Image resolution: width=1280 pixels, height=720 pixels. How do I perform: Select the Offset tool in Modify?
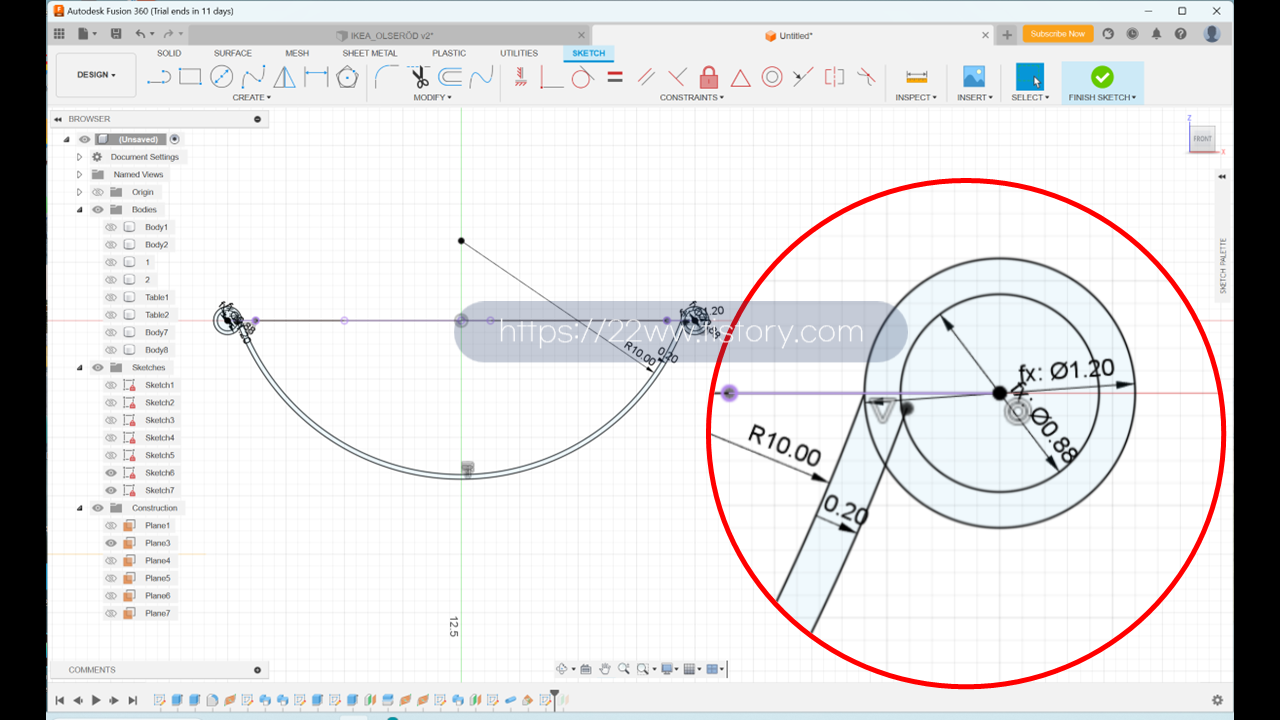pyautogui.click(x=451, y=77)
